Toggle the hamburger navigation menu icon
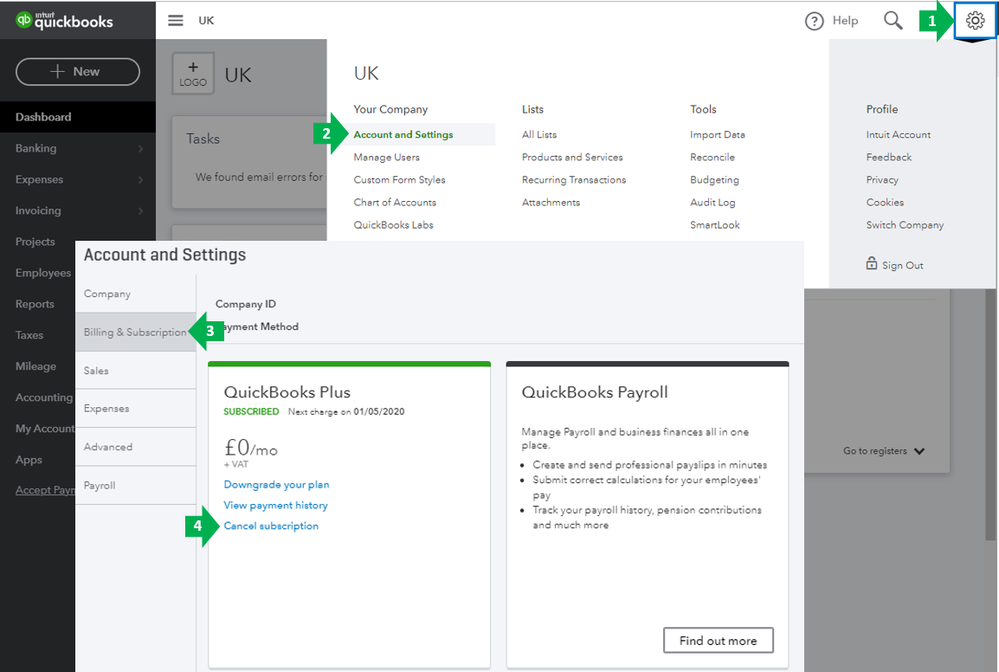Viewport: 999px width, 672px height. point(175,20)
